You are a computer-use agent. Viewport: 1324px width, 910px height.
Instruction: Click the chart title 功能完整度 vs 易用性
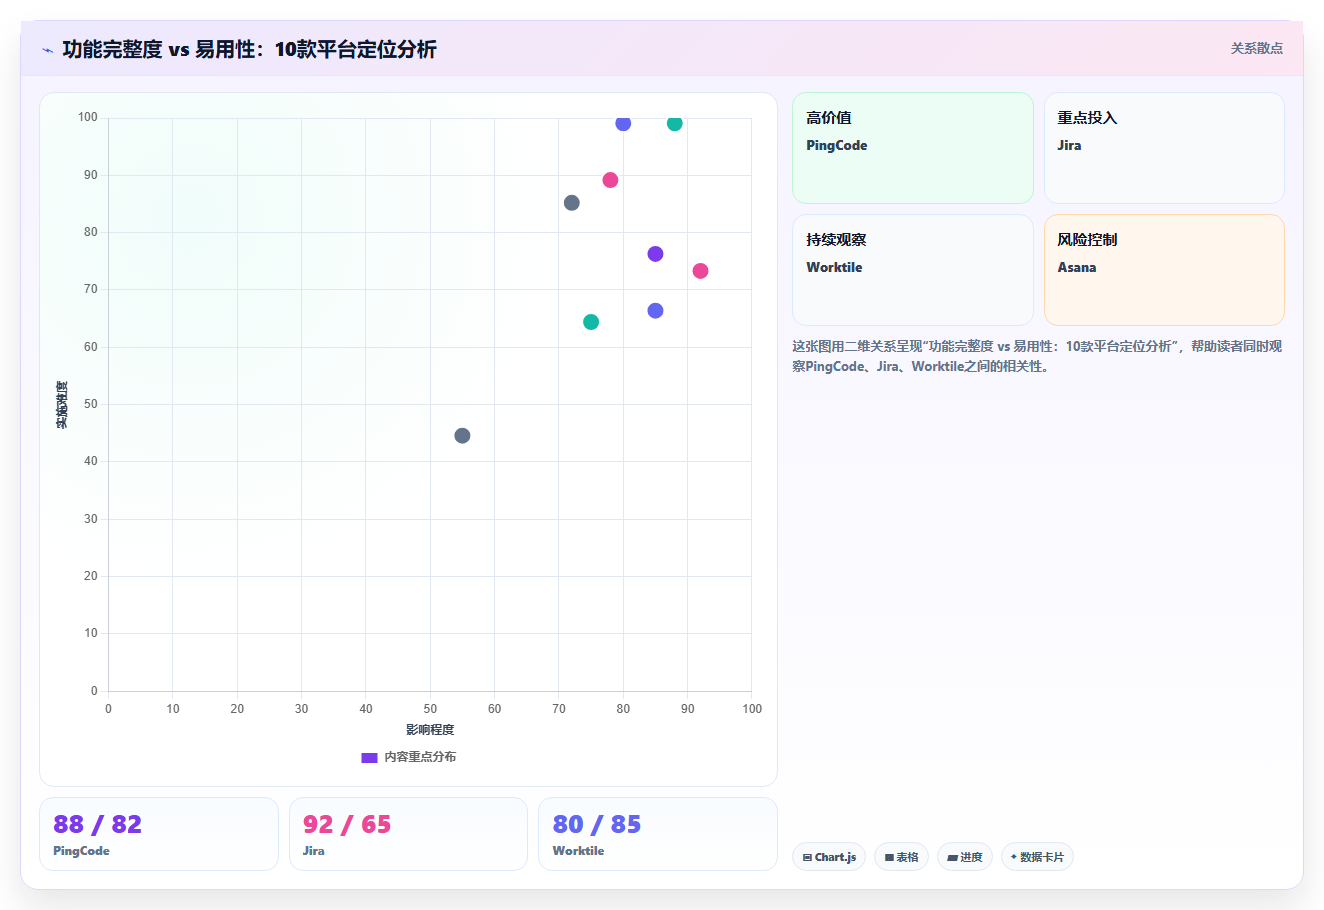coord(249,49)
